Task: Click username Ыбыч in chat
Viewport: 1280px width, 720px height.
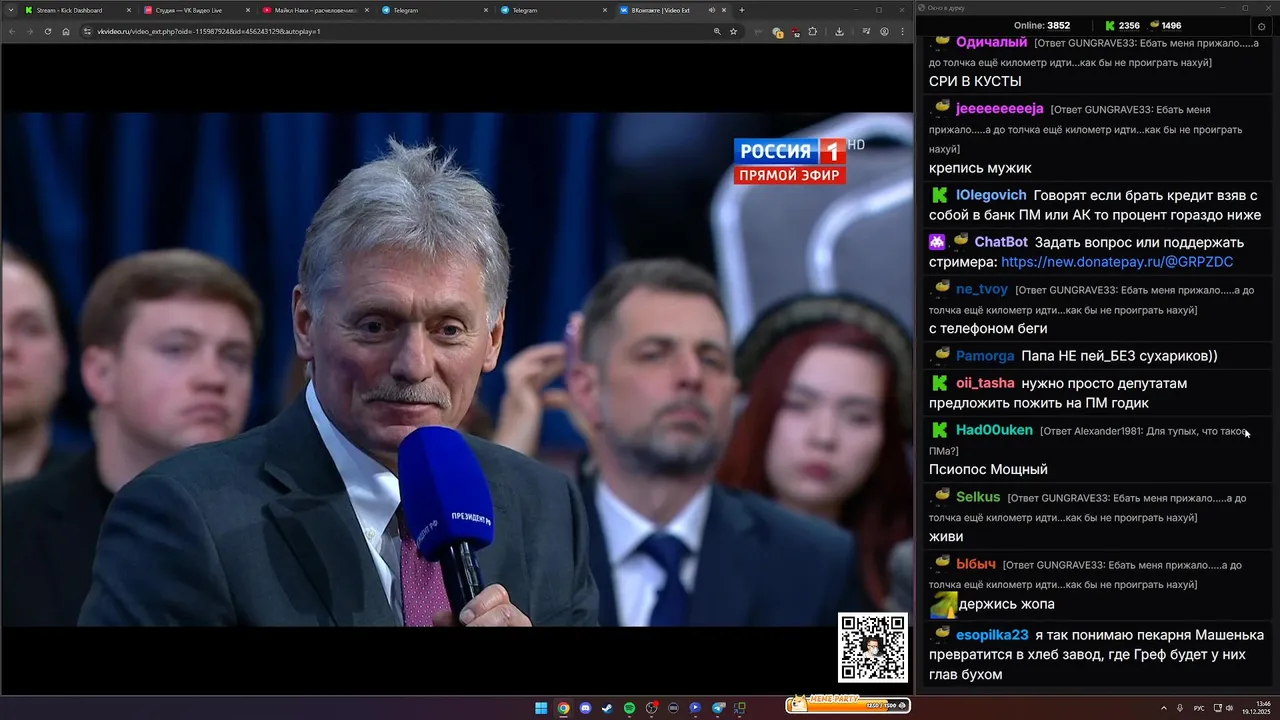Action: pos(976,564)
